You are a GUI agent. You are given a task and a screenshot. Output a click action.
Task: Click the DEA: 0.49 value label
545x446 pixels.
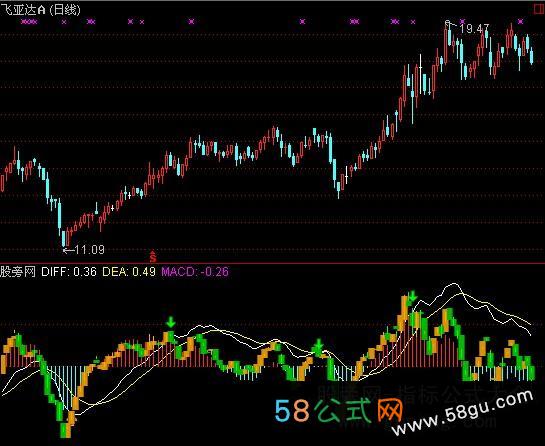tap(129, 271)
